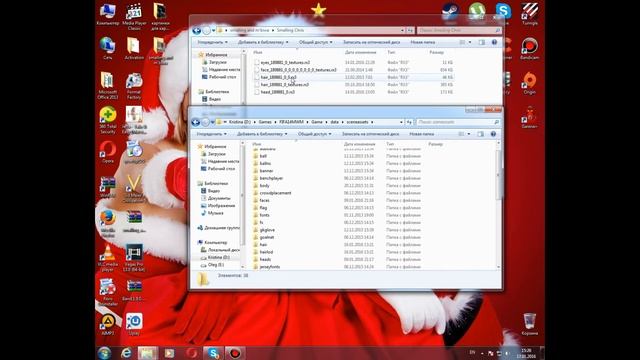Select the hairlod folder in sceneassets
The height and width of the screenshot is (360, 640).
[x=266, y=252]
